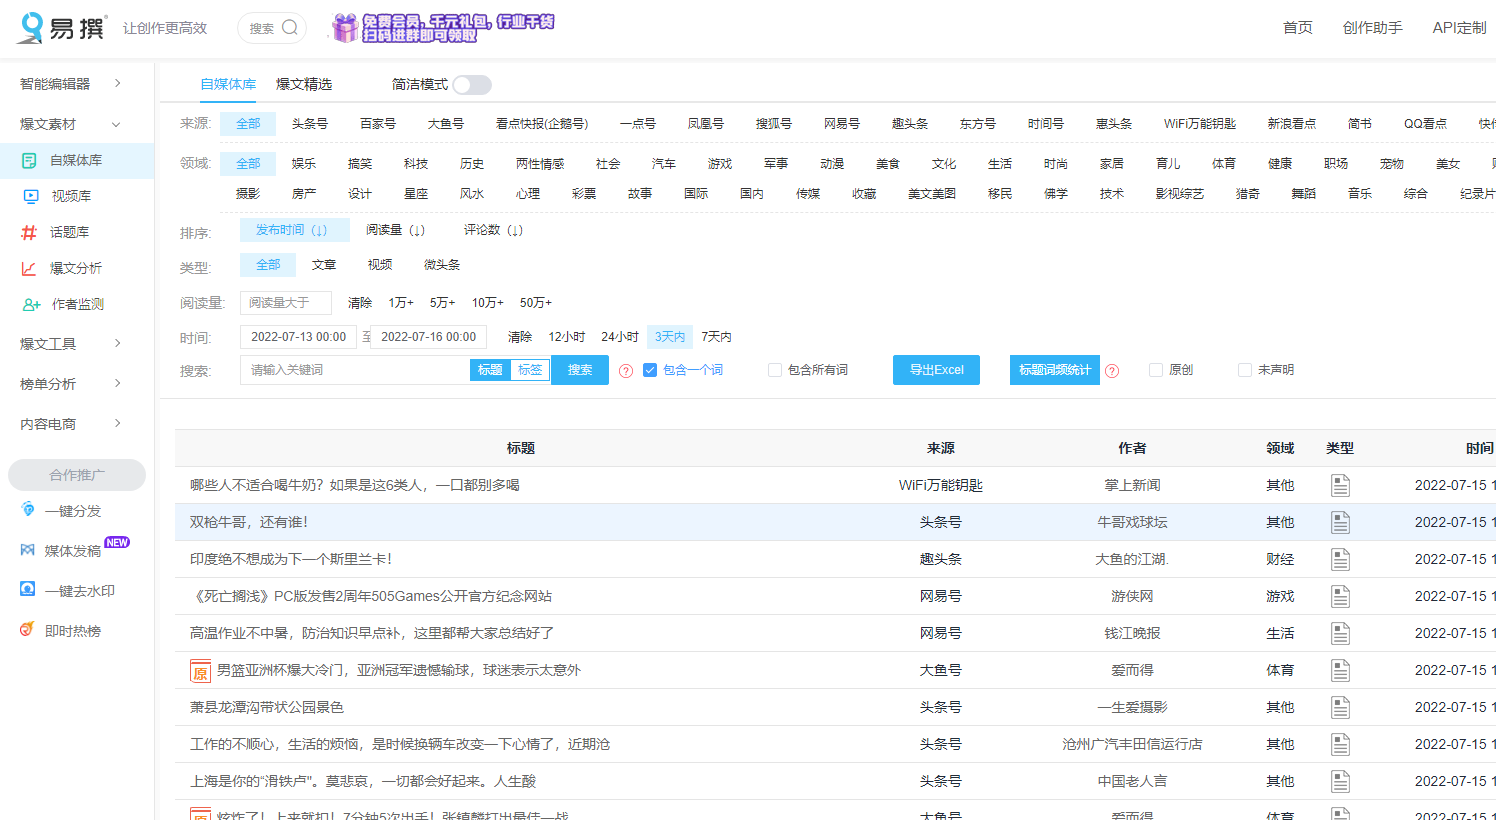Click the article type icon in the 印度绝不想成为 row
Image resolution: width=1496 pixels, height=820 pixels.
point(1340,559)
